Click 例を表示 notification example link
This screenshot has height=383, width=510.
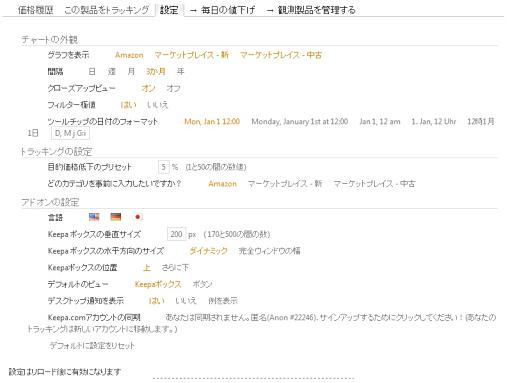click(x=223, y=301)
